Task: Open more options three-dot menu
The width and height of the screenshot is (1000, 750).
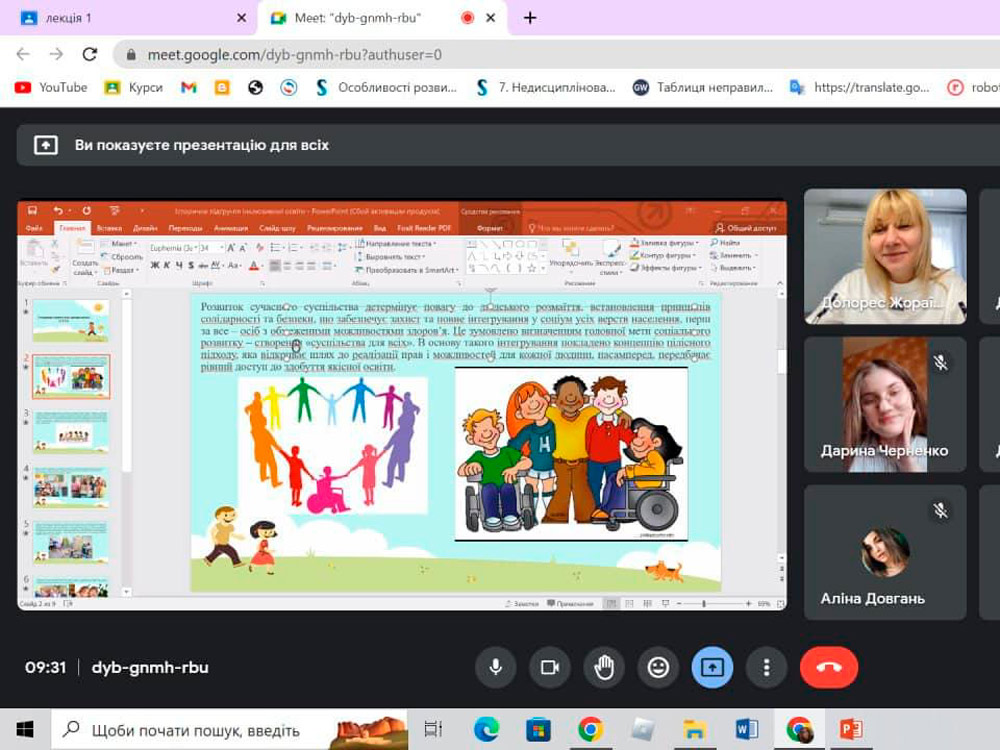Action: [x=766, y=668]
